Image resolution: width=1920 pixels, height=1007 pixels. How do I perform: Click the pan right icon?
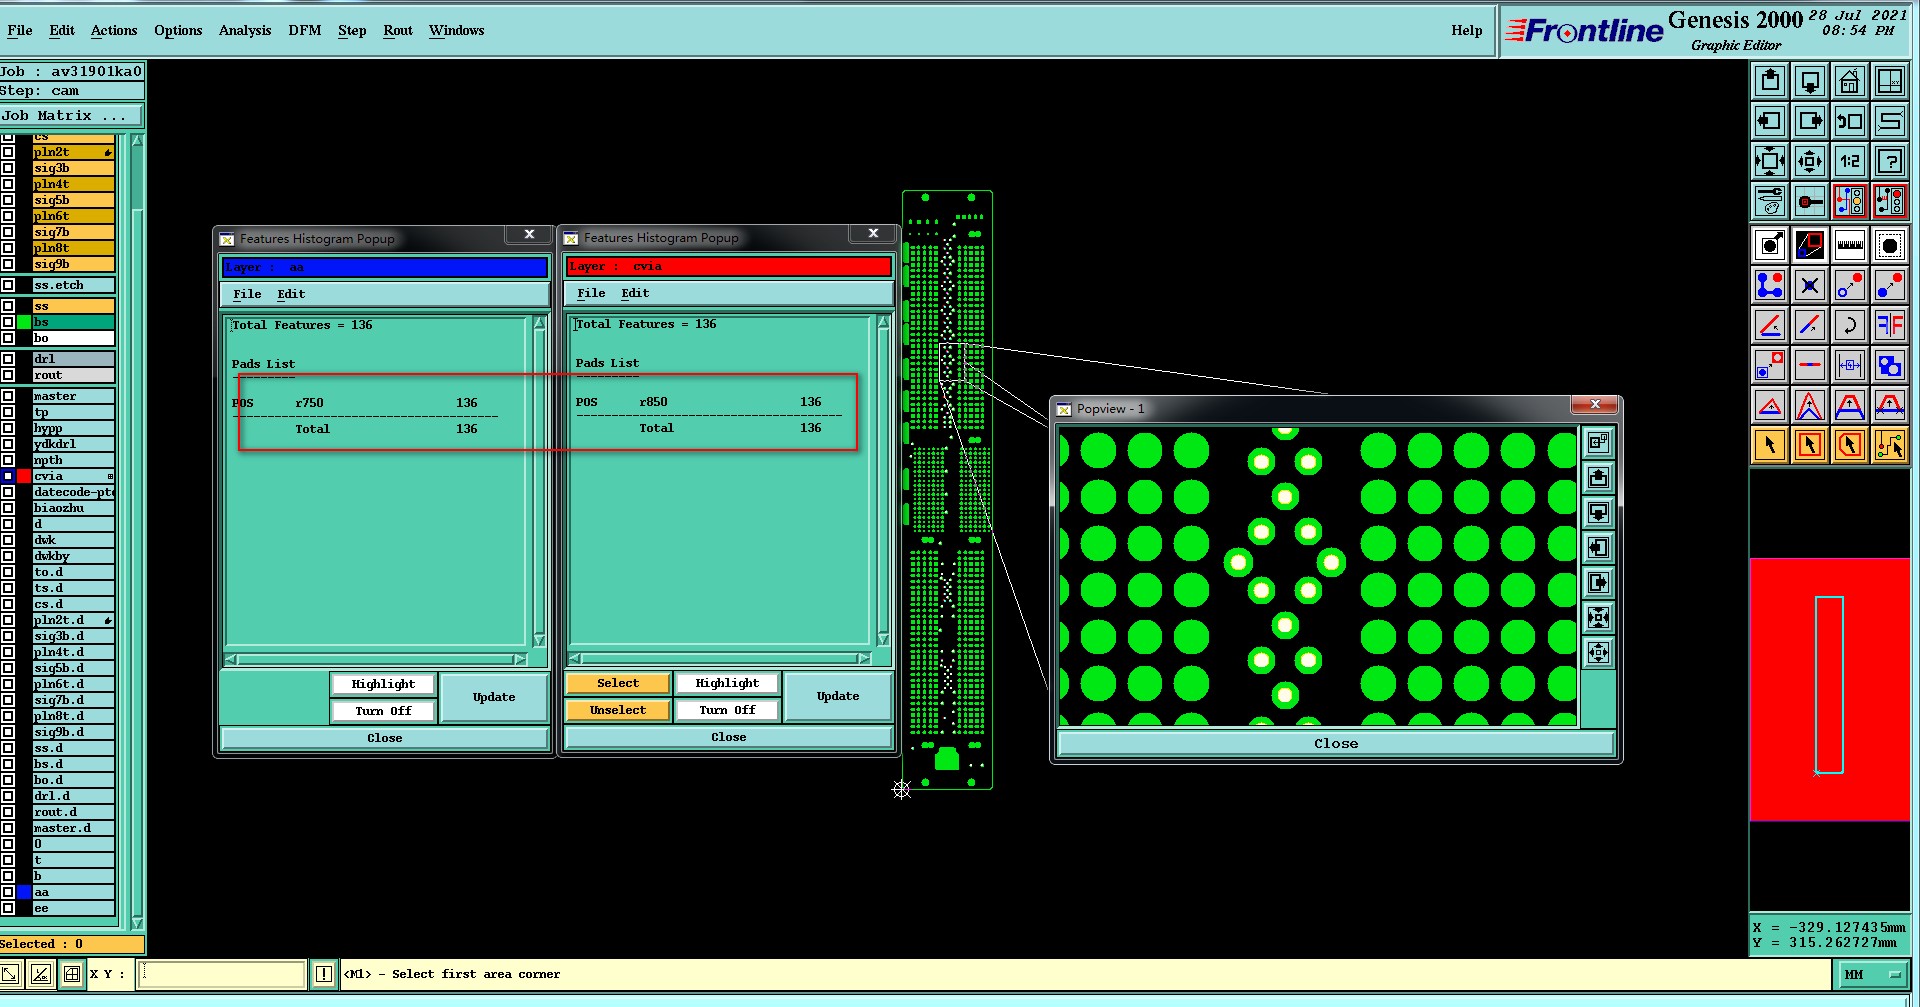pos(1810,121)
